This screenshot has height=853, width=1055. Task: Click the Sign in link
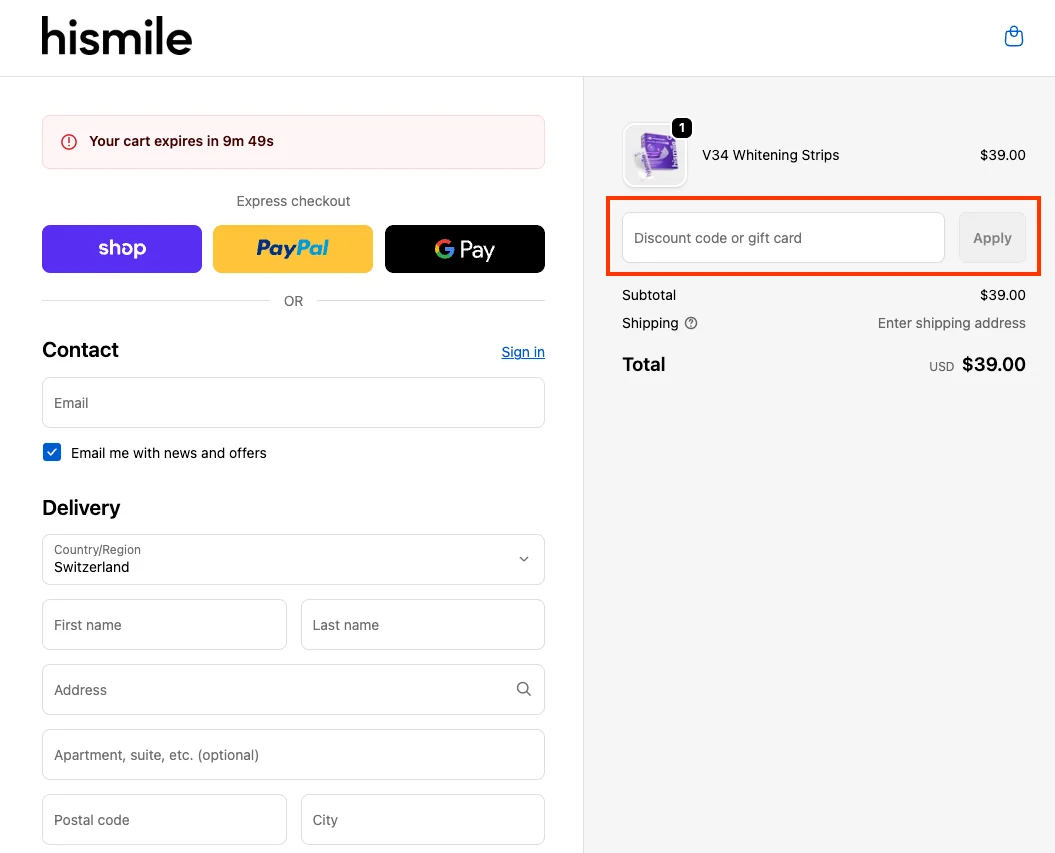point(522,352)
